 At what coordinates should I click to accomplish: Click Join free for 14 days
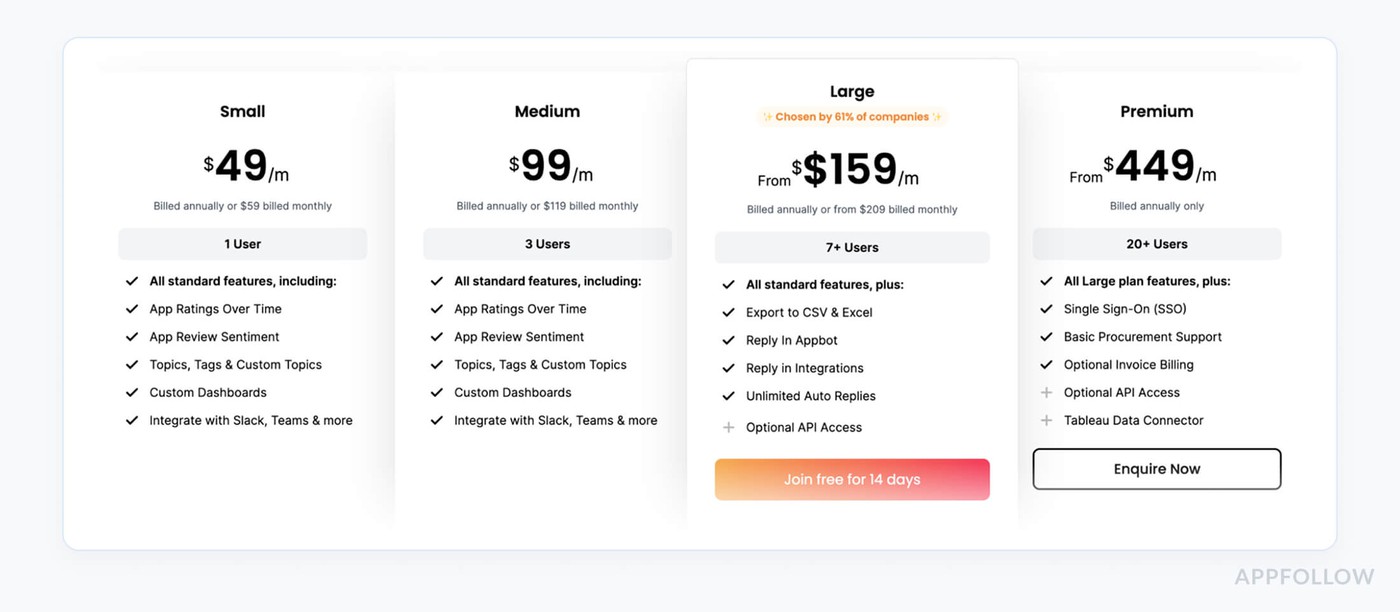[851, 479]
